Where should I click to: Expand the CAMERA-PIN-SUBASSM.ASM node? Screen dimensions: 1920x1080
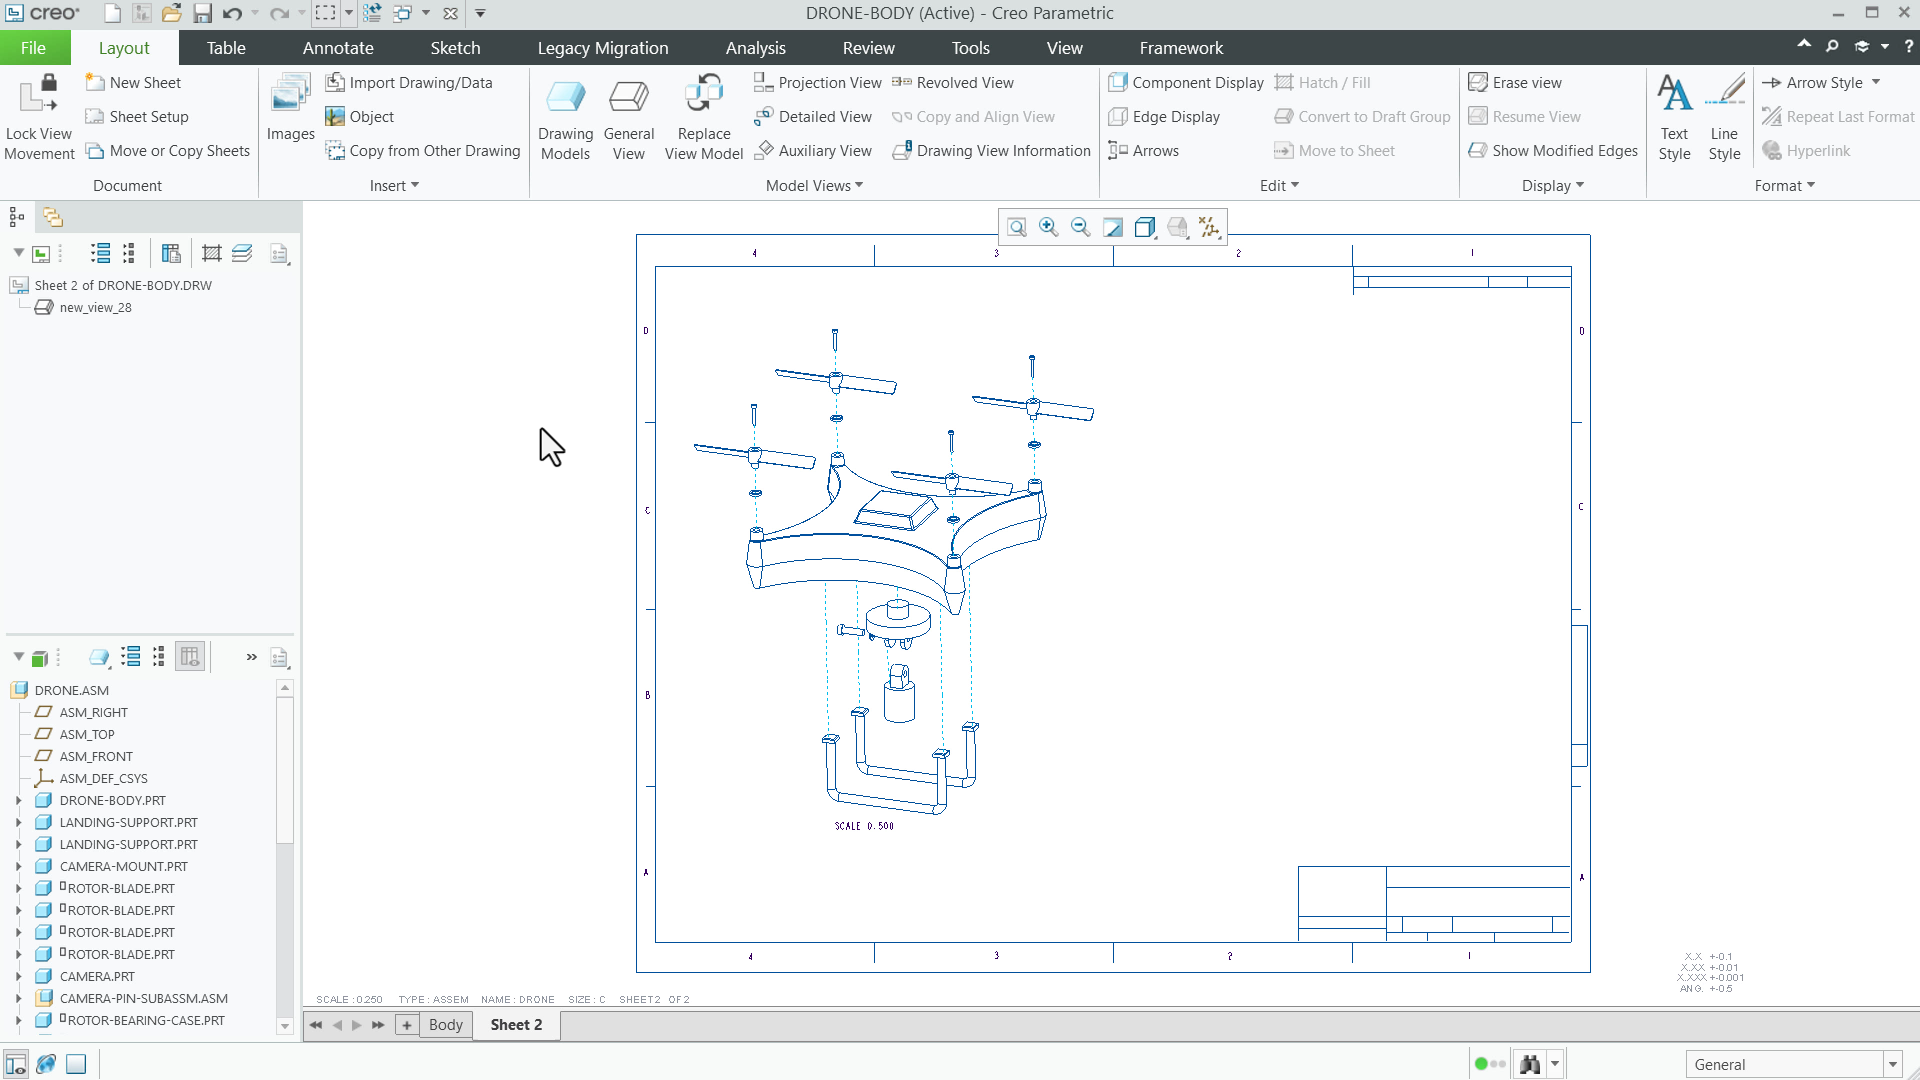point(18,998)
